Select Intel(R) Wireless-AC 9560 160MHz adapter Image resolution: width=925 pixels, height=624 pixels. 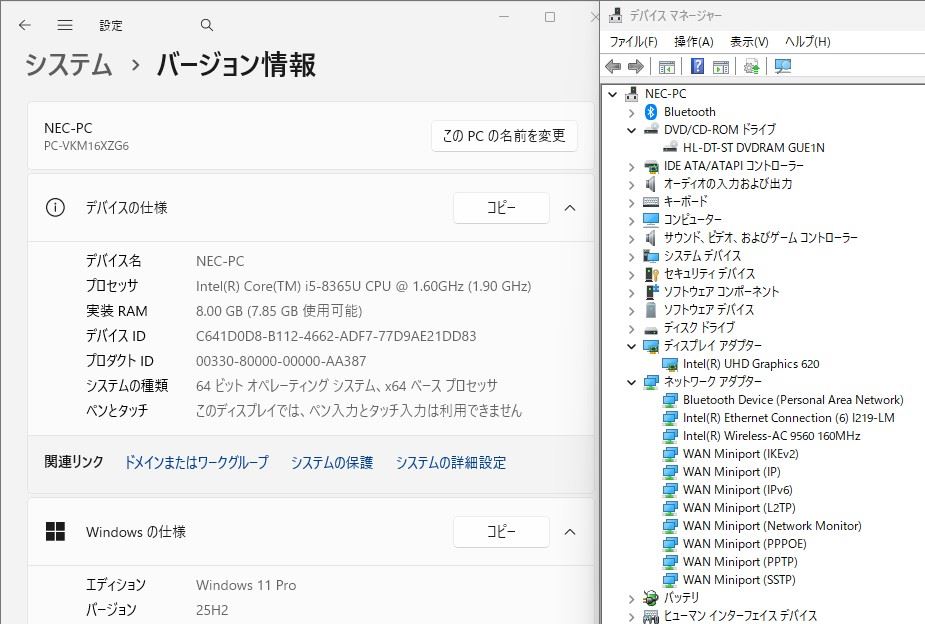[771, 436]
